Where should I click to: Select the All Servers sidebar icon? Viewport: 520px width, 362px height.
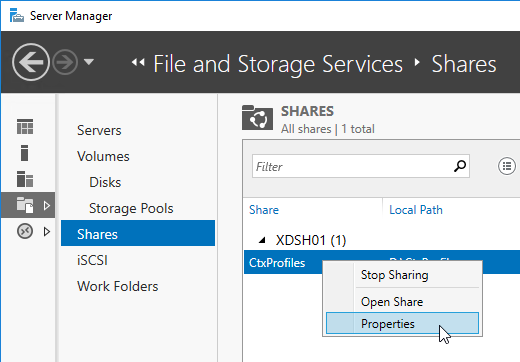25,179
